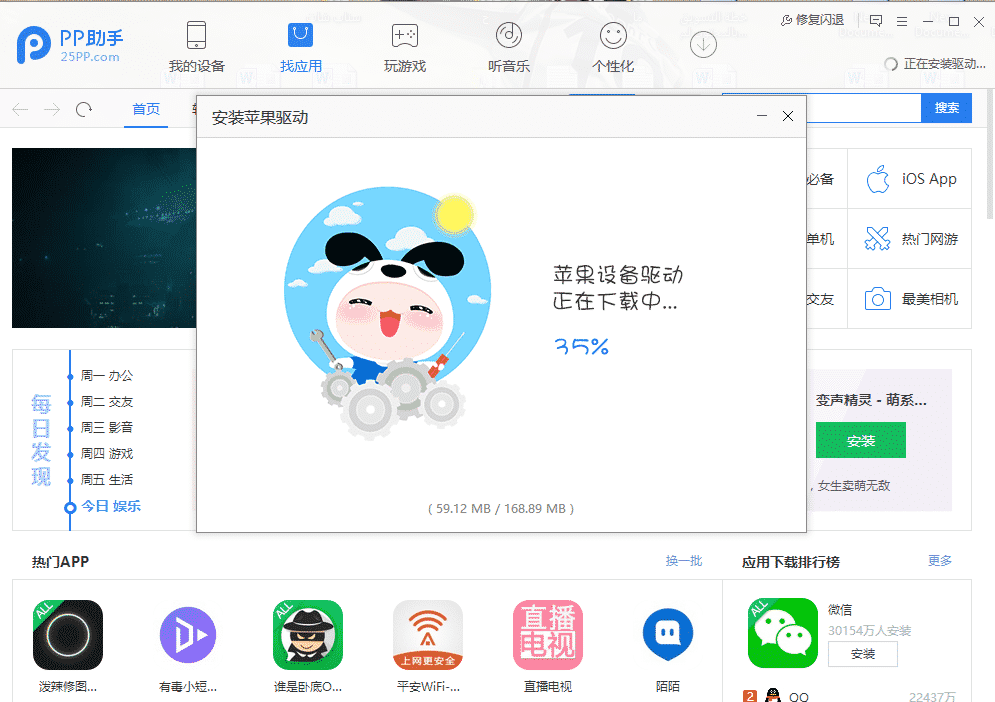Open 听音乐 music section

[508, 47]
